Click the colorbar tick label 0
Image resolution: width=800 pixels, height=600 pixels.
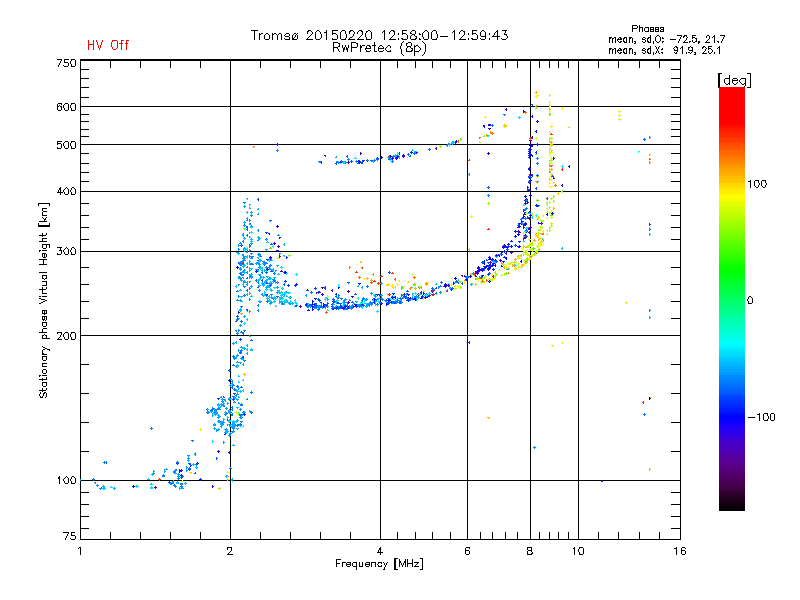pyautogui.click(x=750, y=301)
